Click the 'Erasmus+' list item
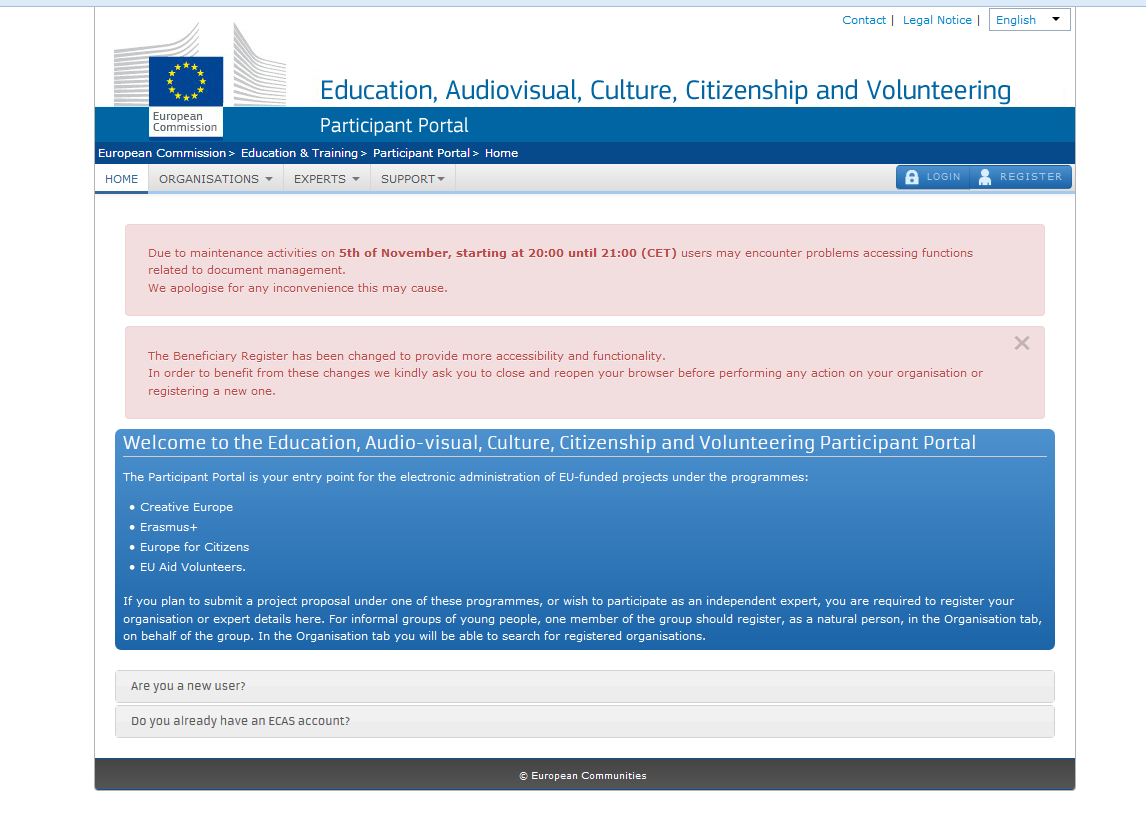The height and width of the screenshot is (823, 1146). click(x=169, y=527)
